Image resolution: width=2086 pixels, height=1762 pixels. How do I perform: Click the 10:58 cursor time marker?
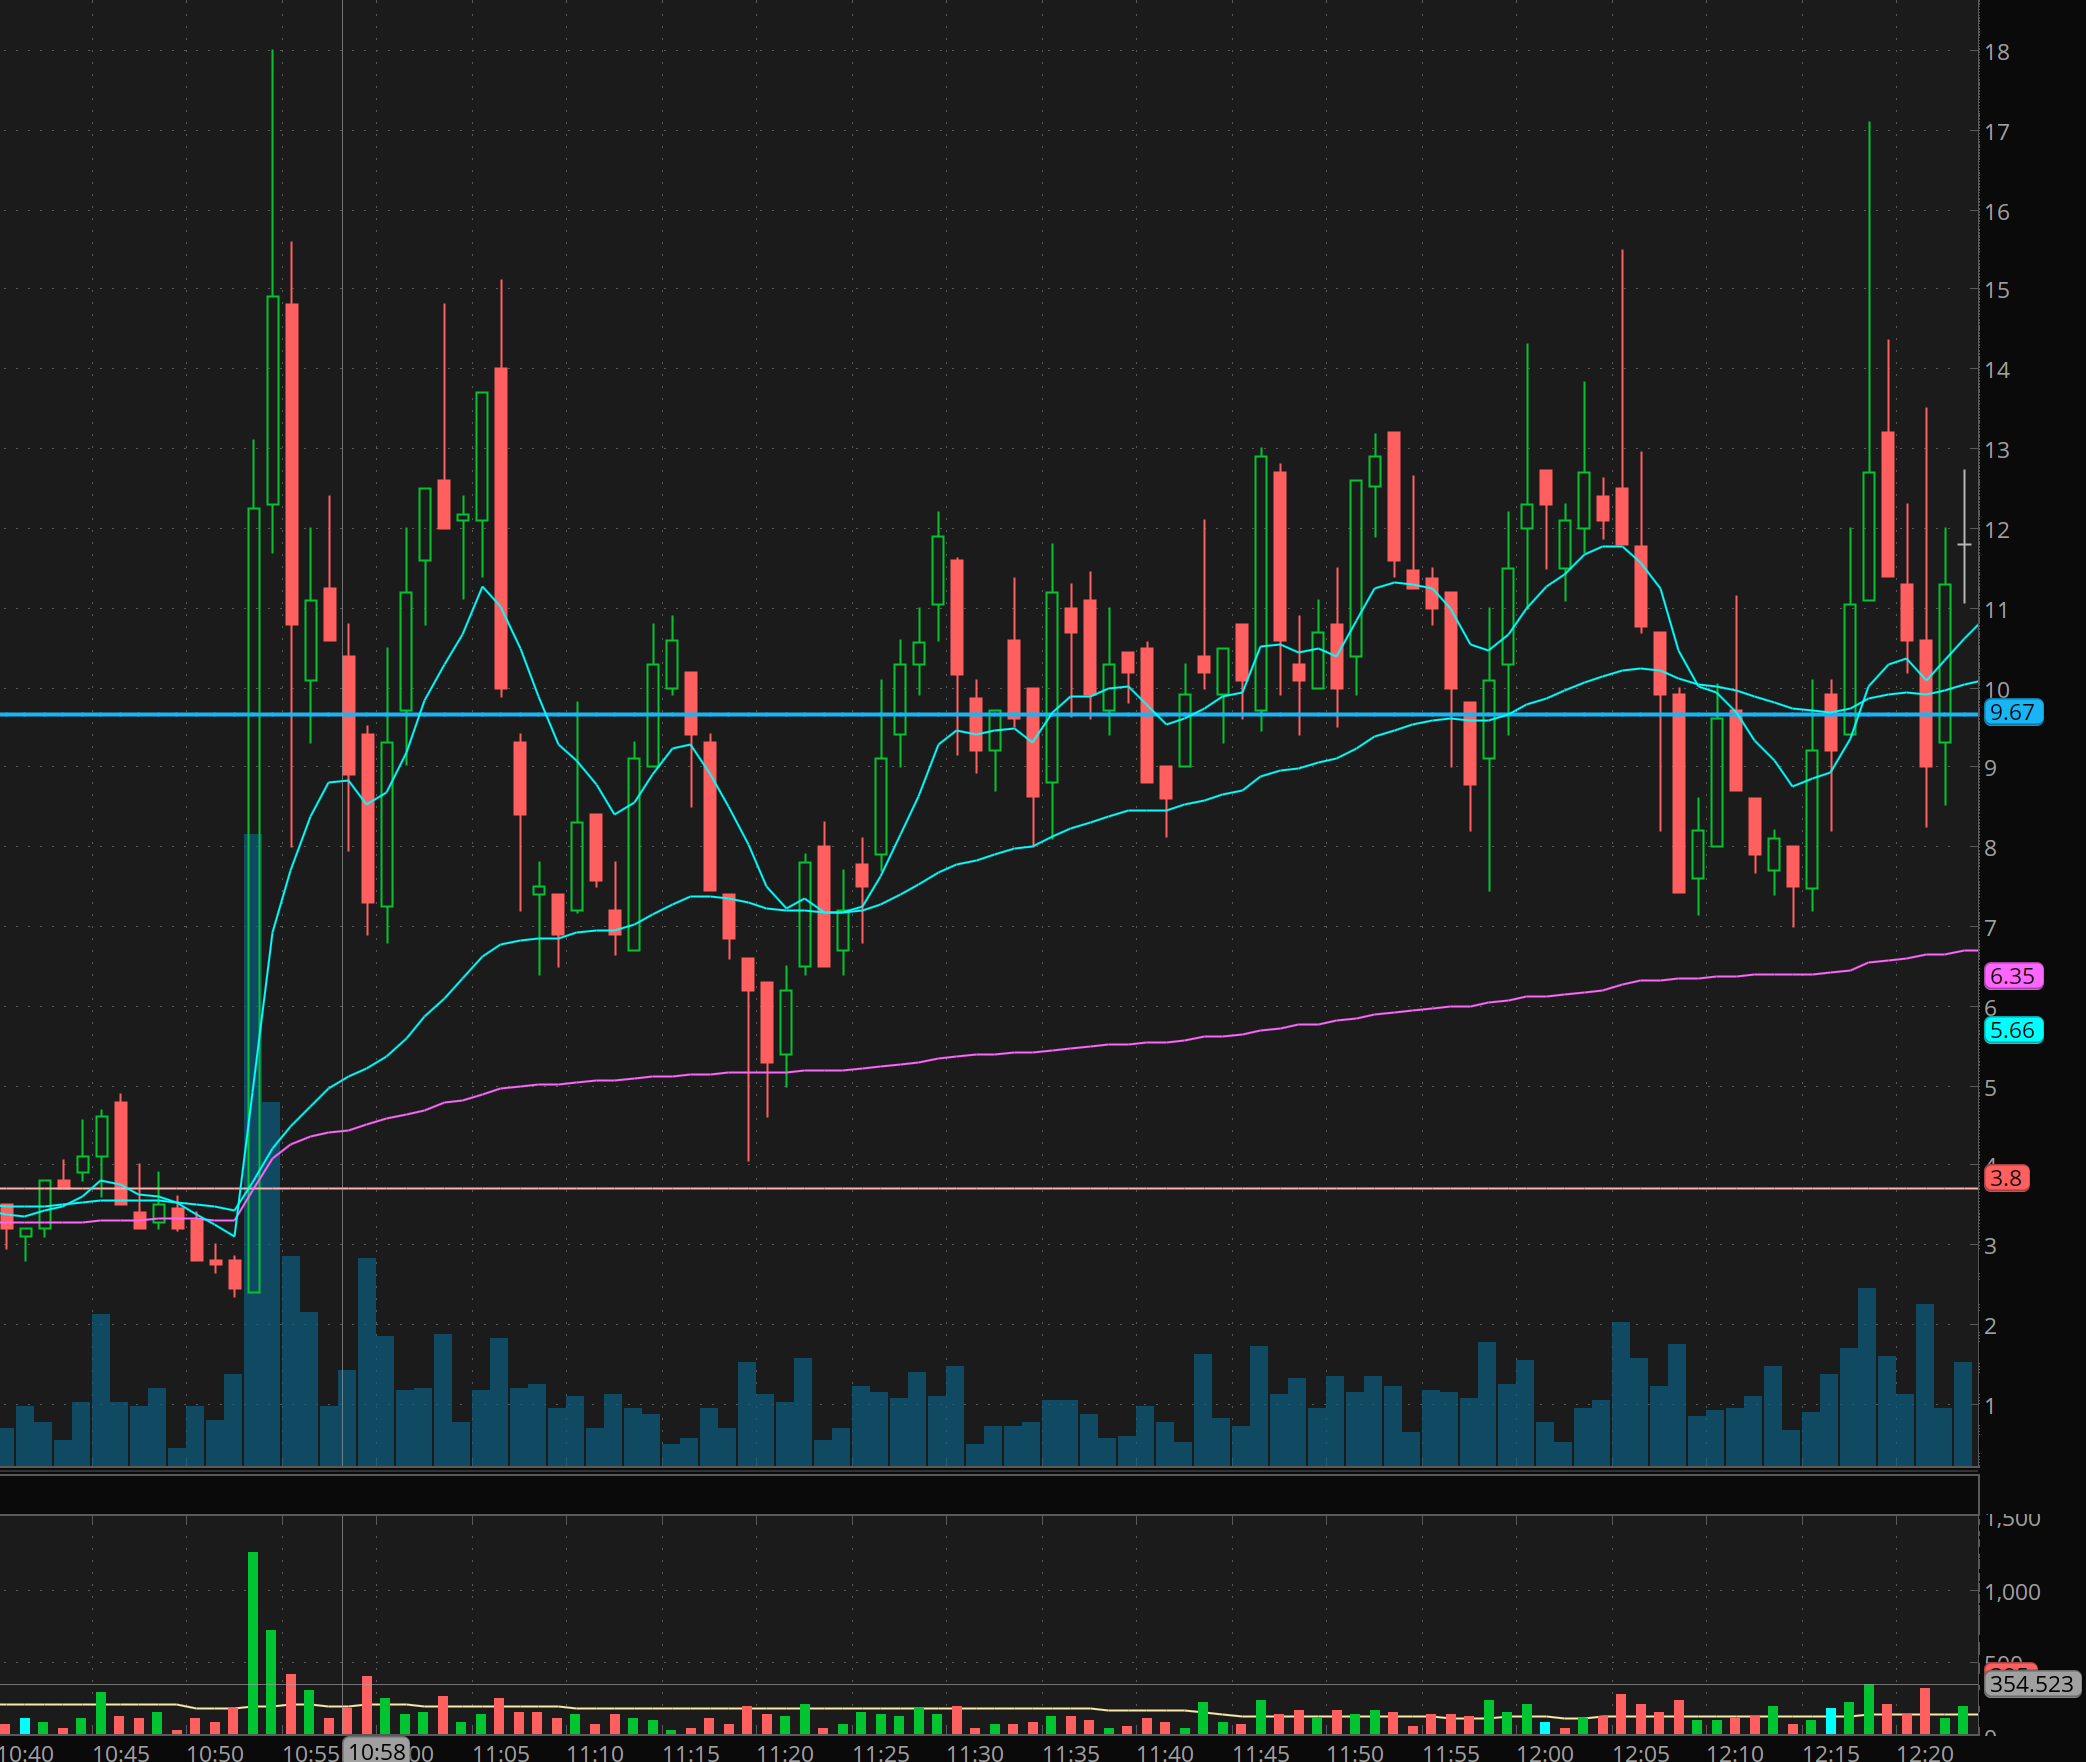(377, 1751)
